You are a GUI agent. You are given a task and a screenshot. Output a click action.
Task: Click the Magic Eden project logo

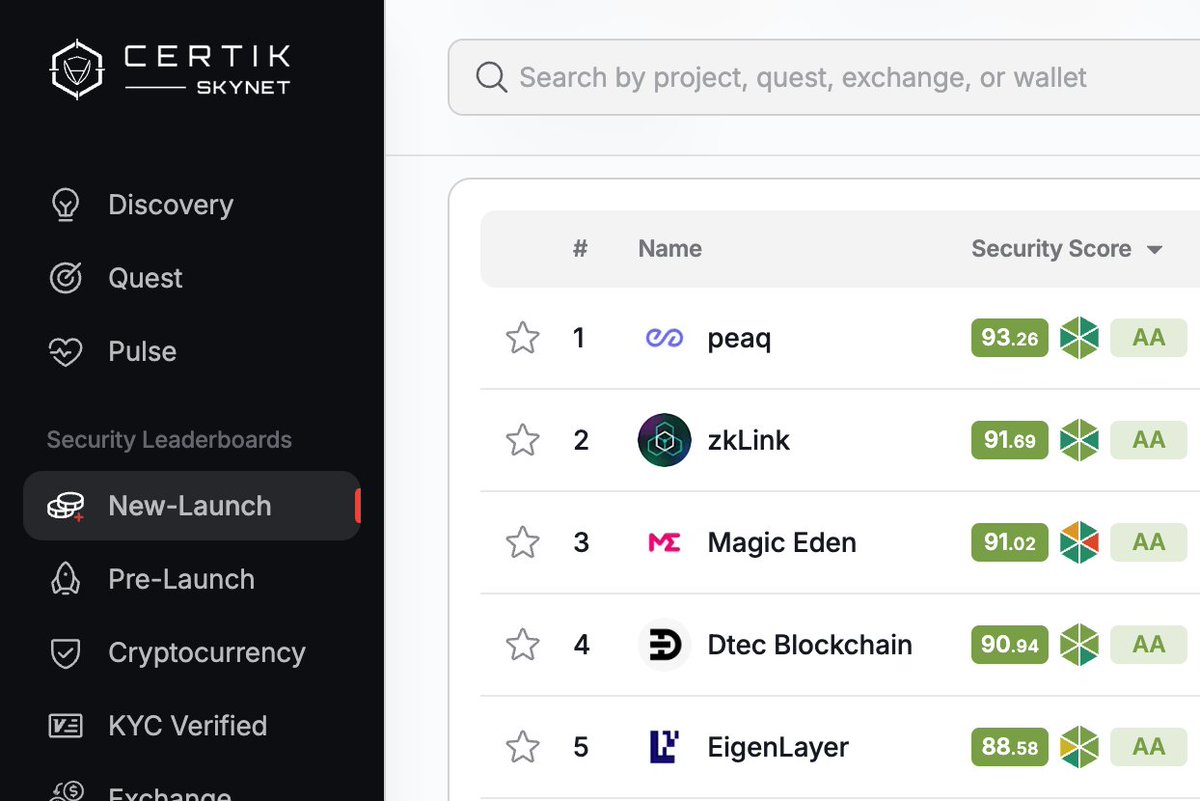664,542
